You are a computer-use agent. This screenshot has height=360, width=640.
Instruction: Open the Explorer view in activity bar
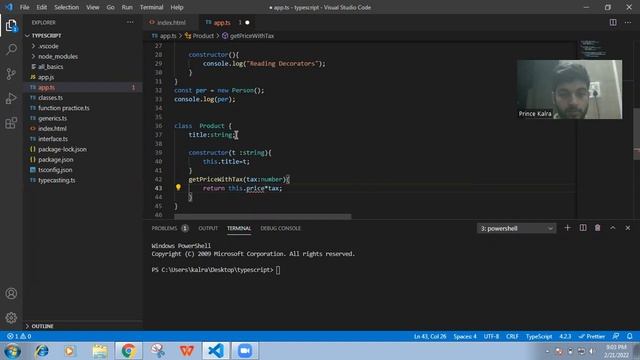click(x=11, y=26)
